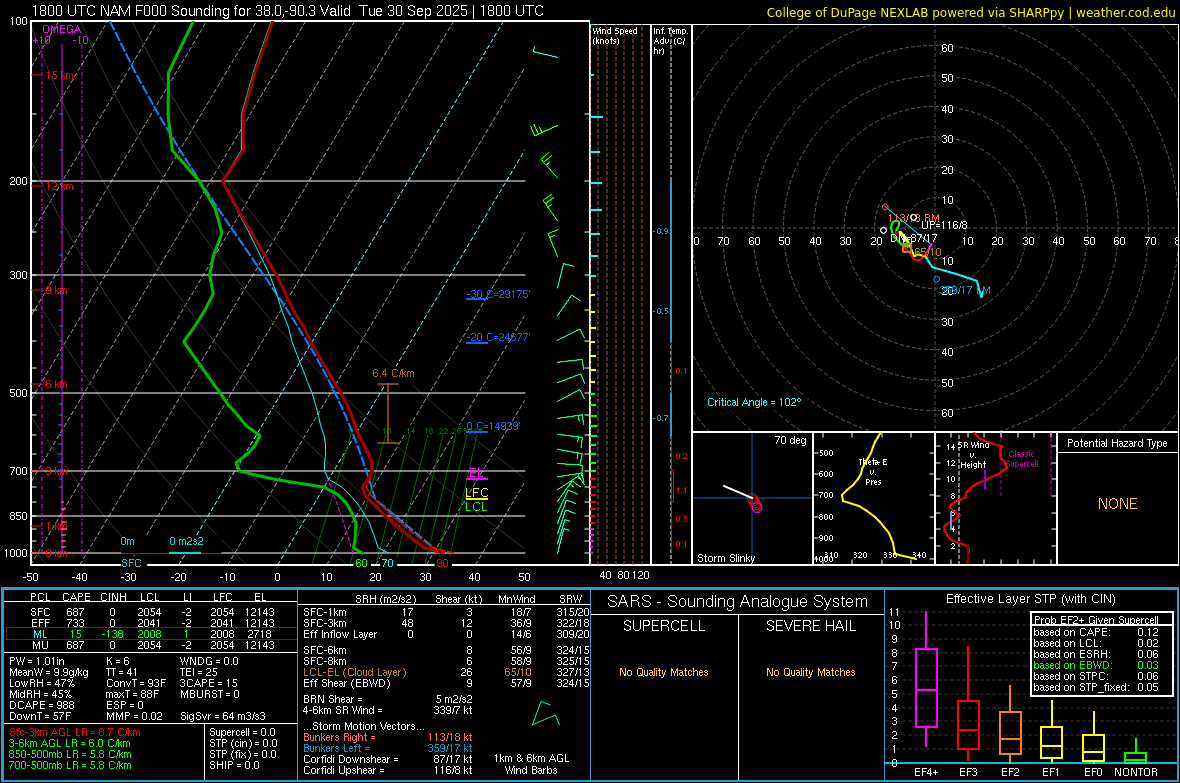Click the 'OMEGA' label on the skew-T

(x=62, y=29)
